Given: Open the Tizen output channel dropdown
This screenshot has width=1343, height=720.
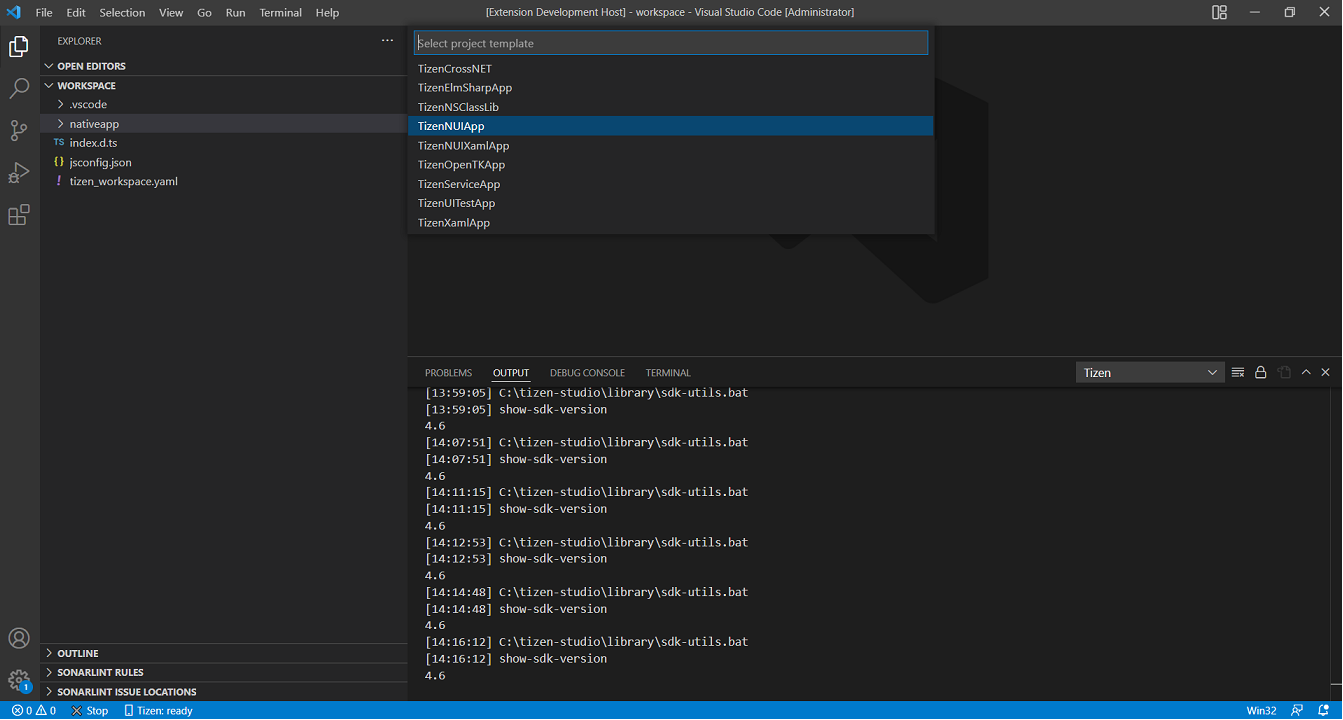Looking at the screenshot, I should pyautogui.click(x=1150, y=372).
